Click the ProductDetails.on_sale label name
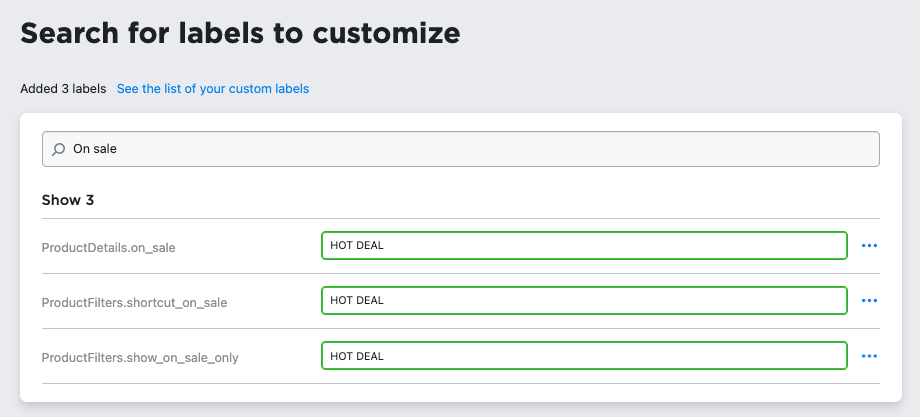920x417 pixels. tap(109, 247)
